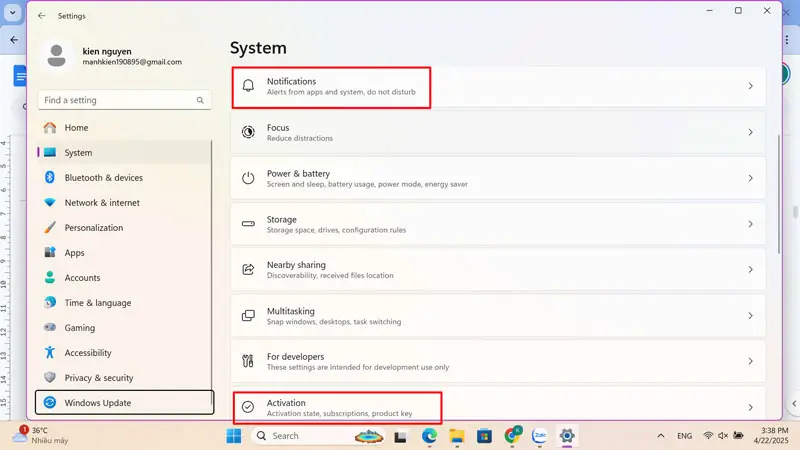
Task: Click the Time & language globe icon
Action: (49, 303)
